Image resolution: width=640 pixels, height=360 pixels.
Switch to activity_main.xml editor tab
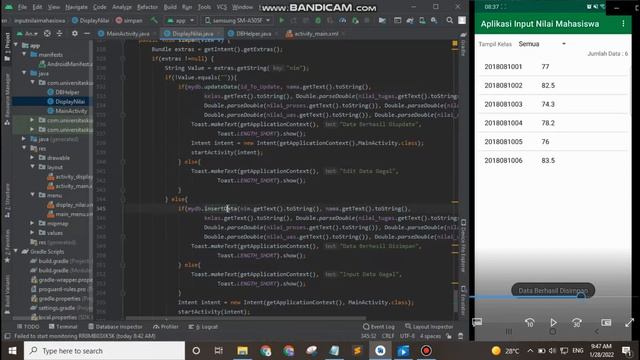tap(313, 34)
